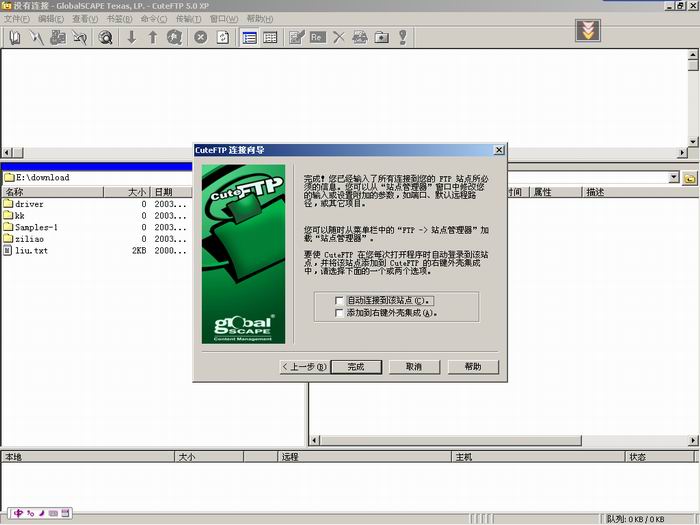Click the Quick Connect lightning icon

37,38
